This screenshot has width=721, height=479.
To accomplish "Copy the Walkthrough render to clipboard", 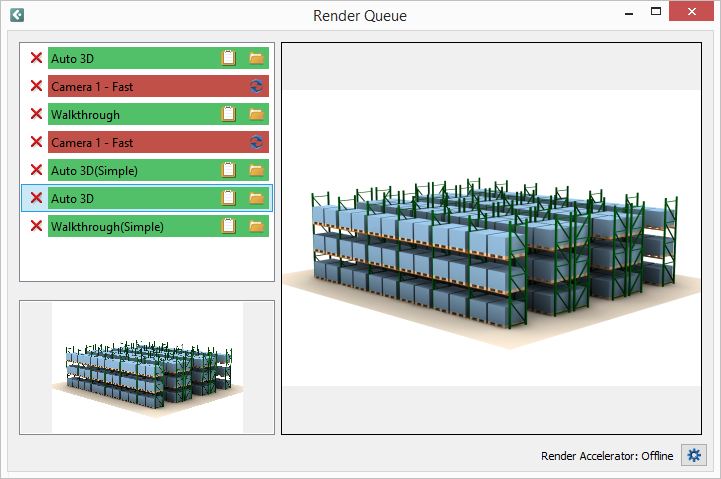I will pos(229,114).
